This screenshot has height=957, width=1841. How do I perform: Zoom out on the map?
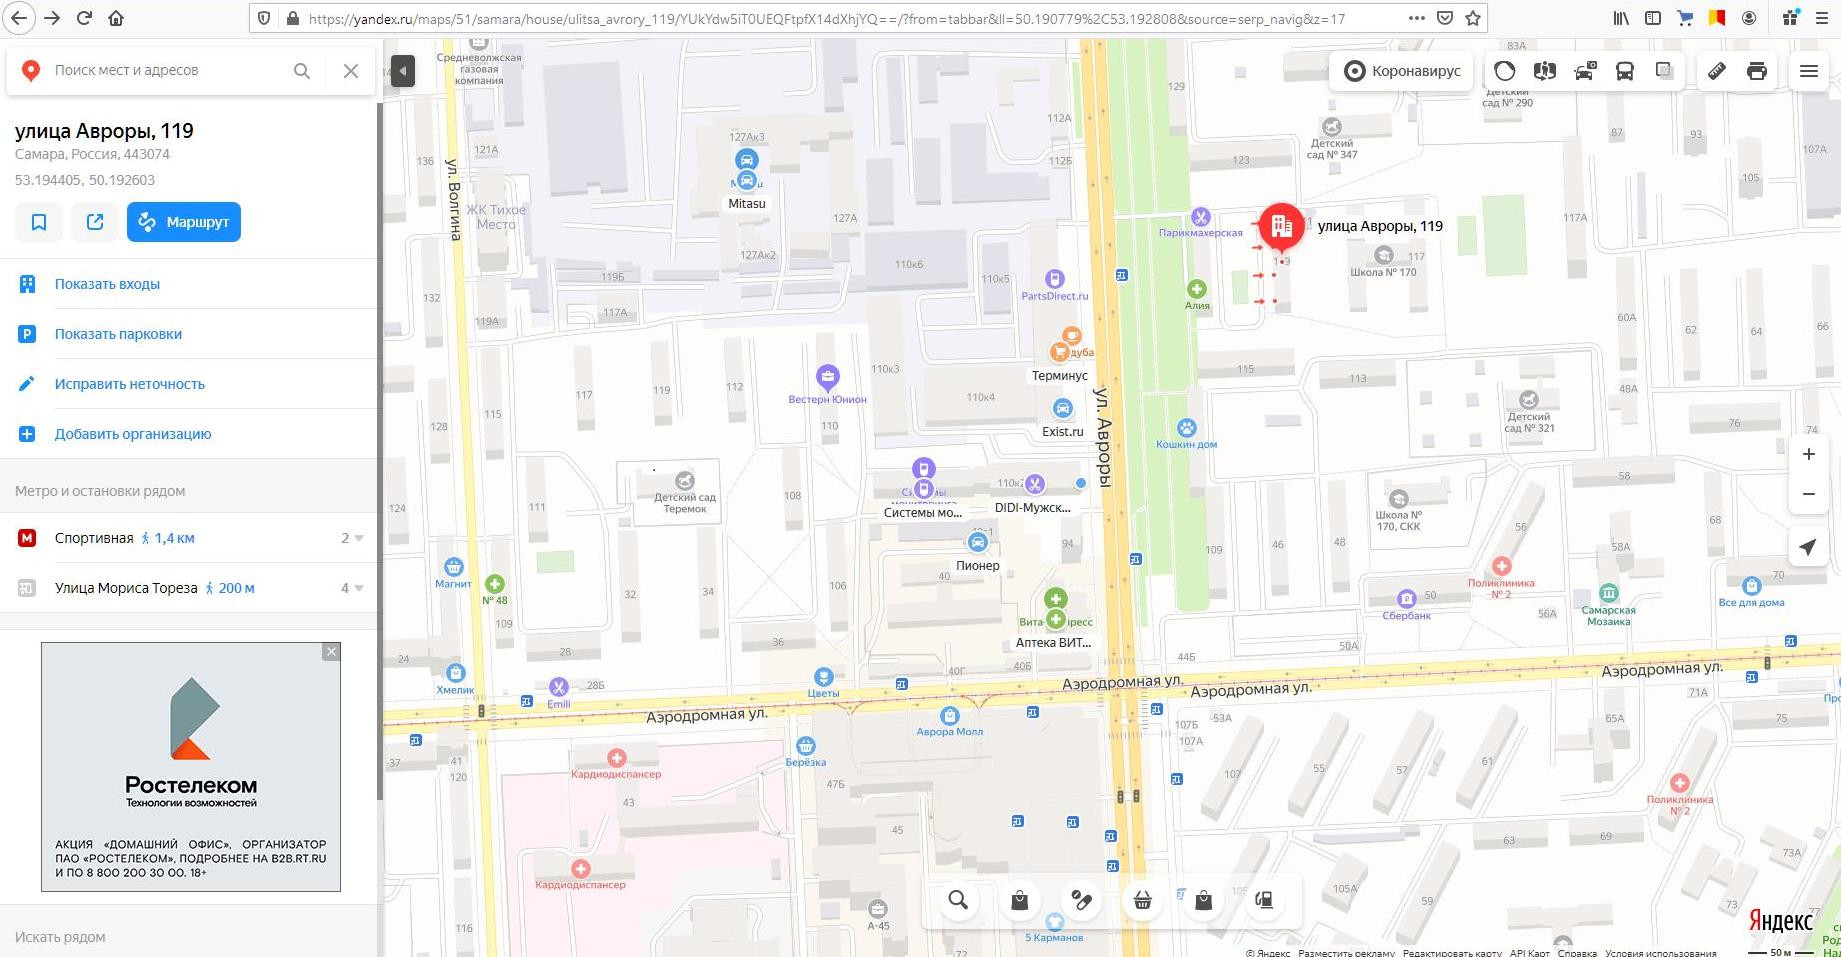(1809, 494)
